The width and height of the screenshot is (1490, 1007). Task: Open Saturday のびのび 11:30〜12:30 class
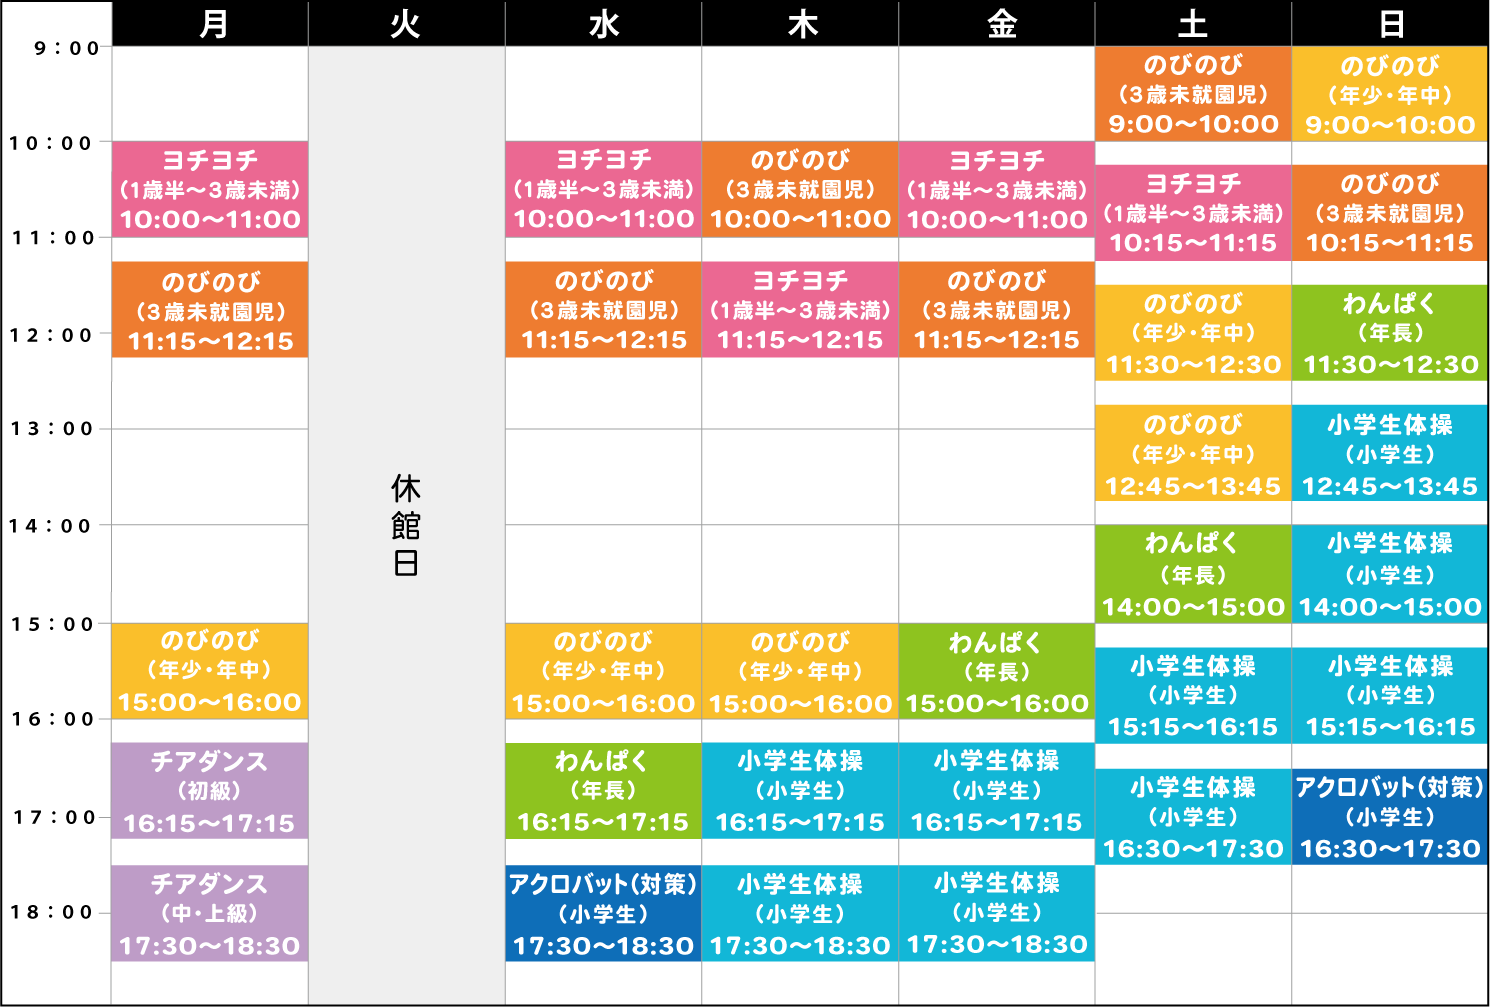1193,333
